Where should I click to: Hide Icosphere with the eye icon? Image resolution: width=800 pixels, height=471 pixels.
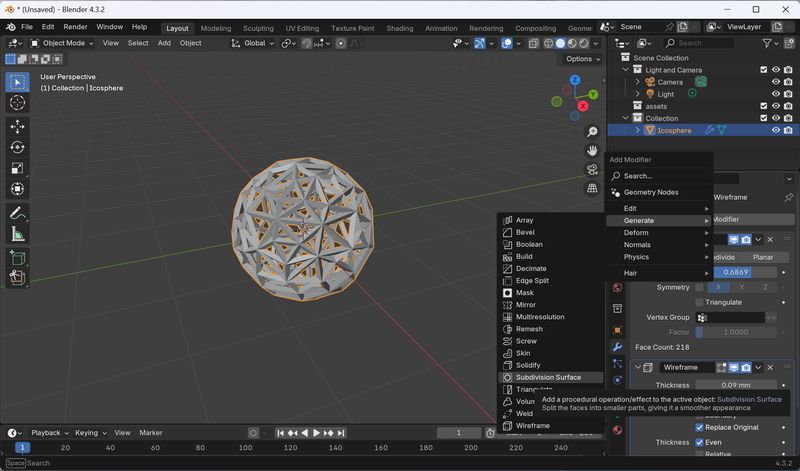pos(776,131)
